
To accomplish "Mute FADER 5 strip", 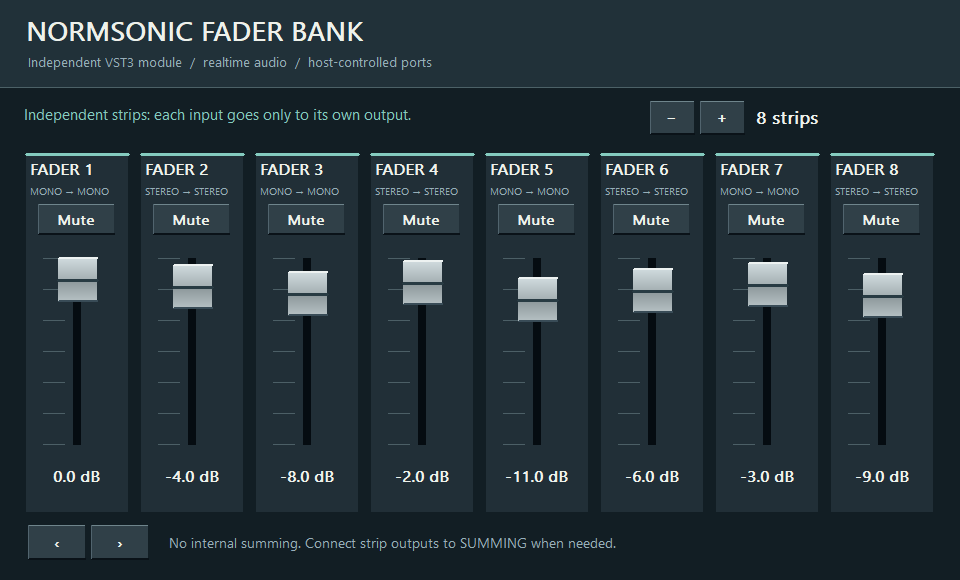I will tap(536, 219).
